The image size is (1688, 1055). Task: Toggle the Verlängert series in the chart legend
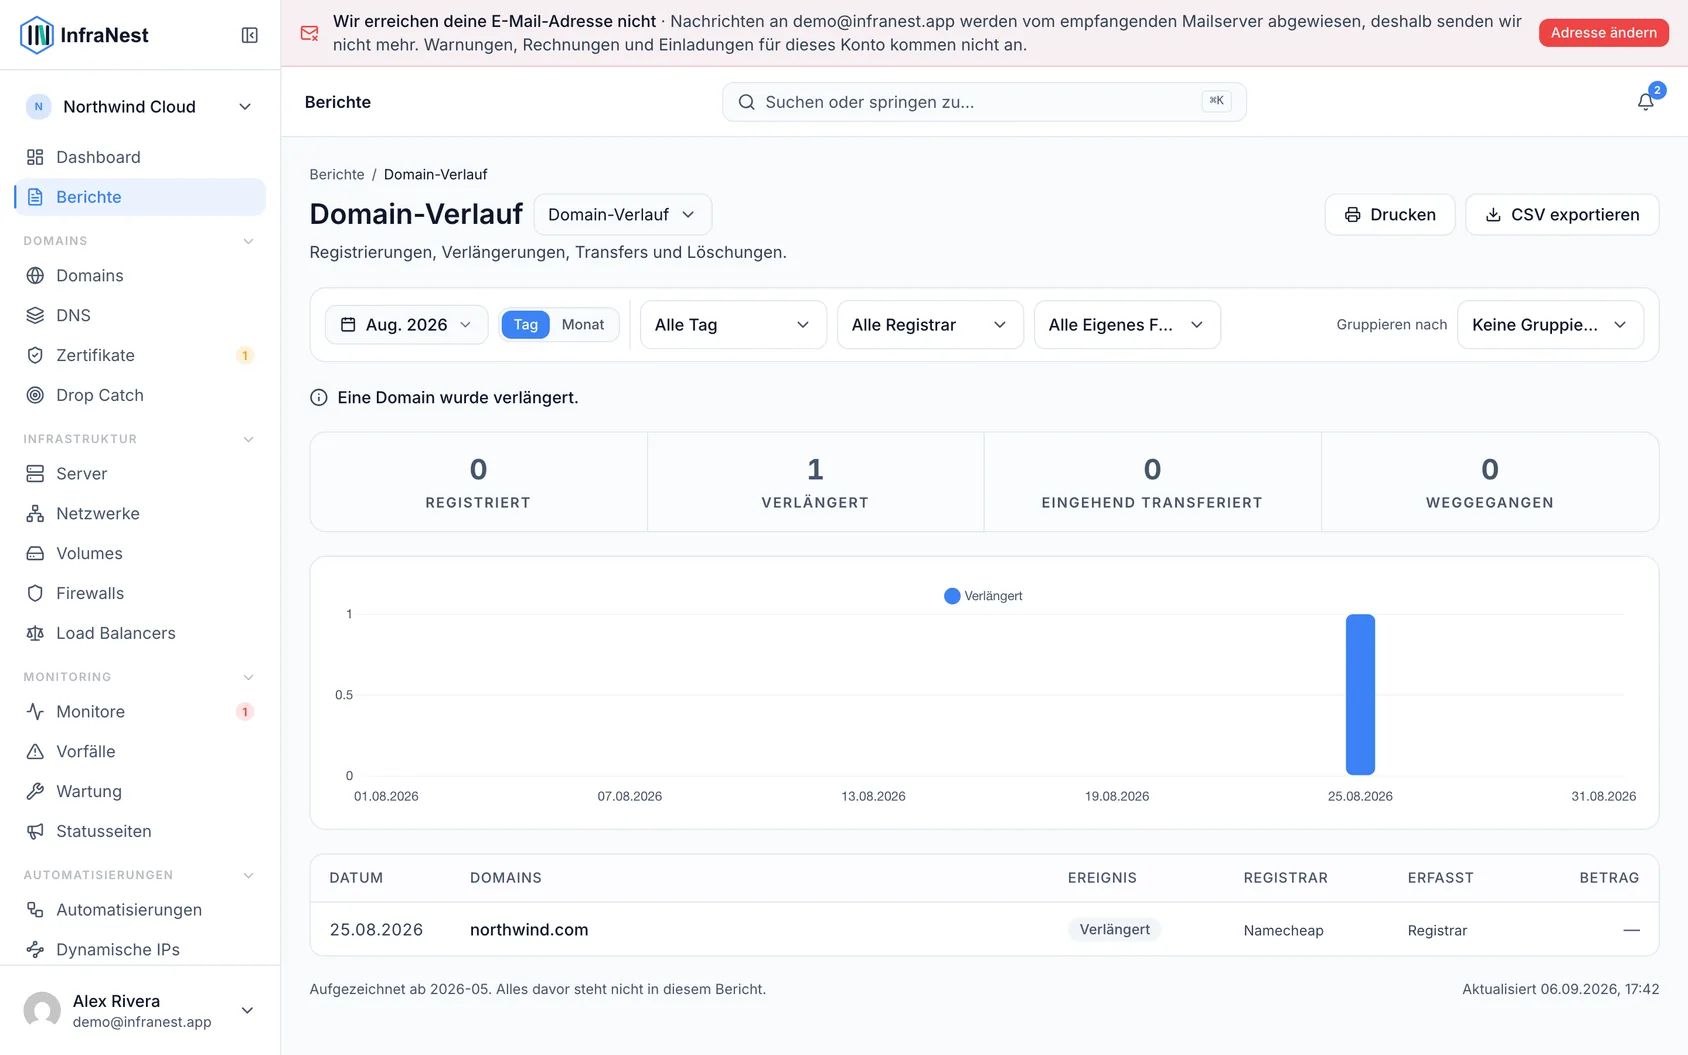[x=983, y=596]
